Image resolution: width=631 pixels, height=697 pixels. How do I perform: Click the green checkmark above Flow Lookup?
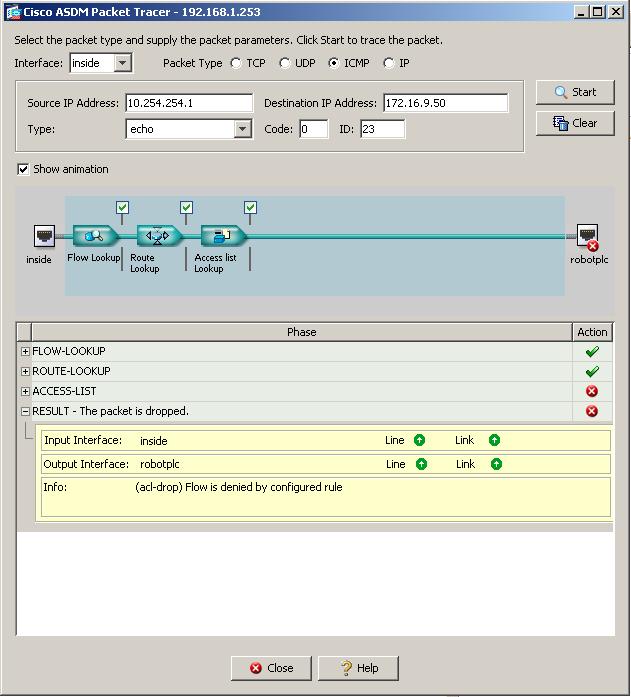pos(123,207)
